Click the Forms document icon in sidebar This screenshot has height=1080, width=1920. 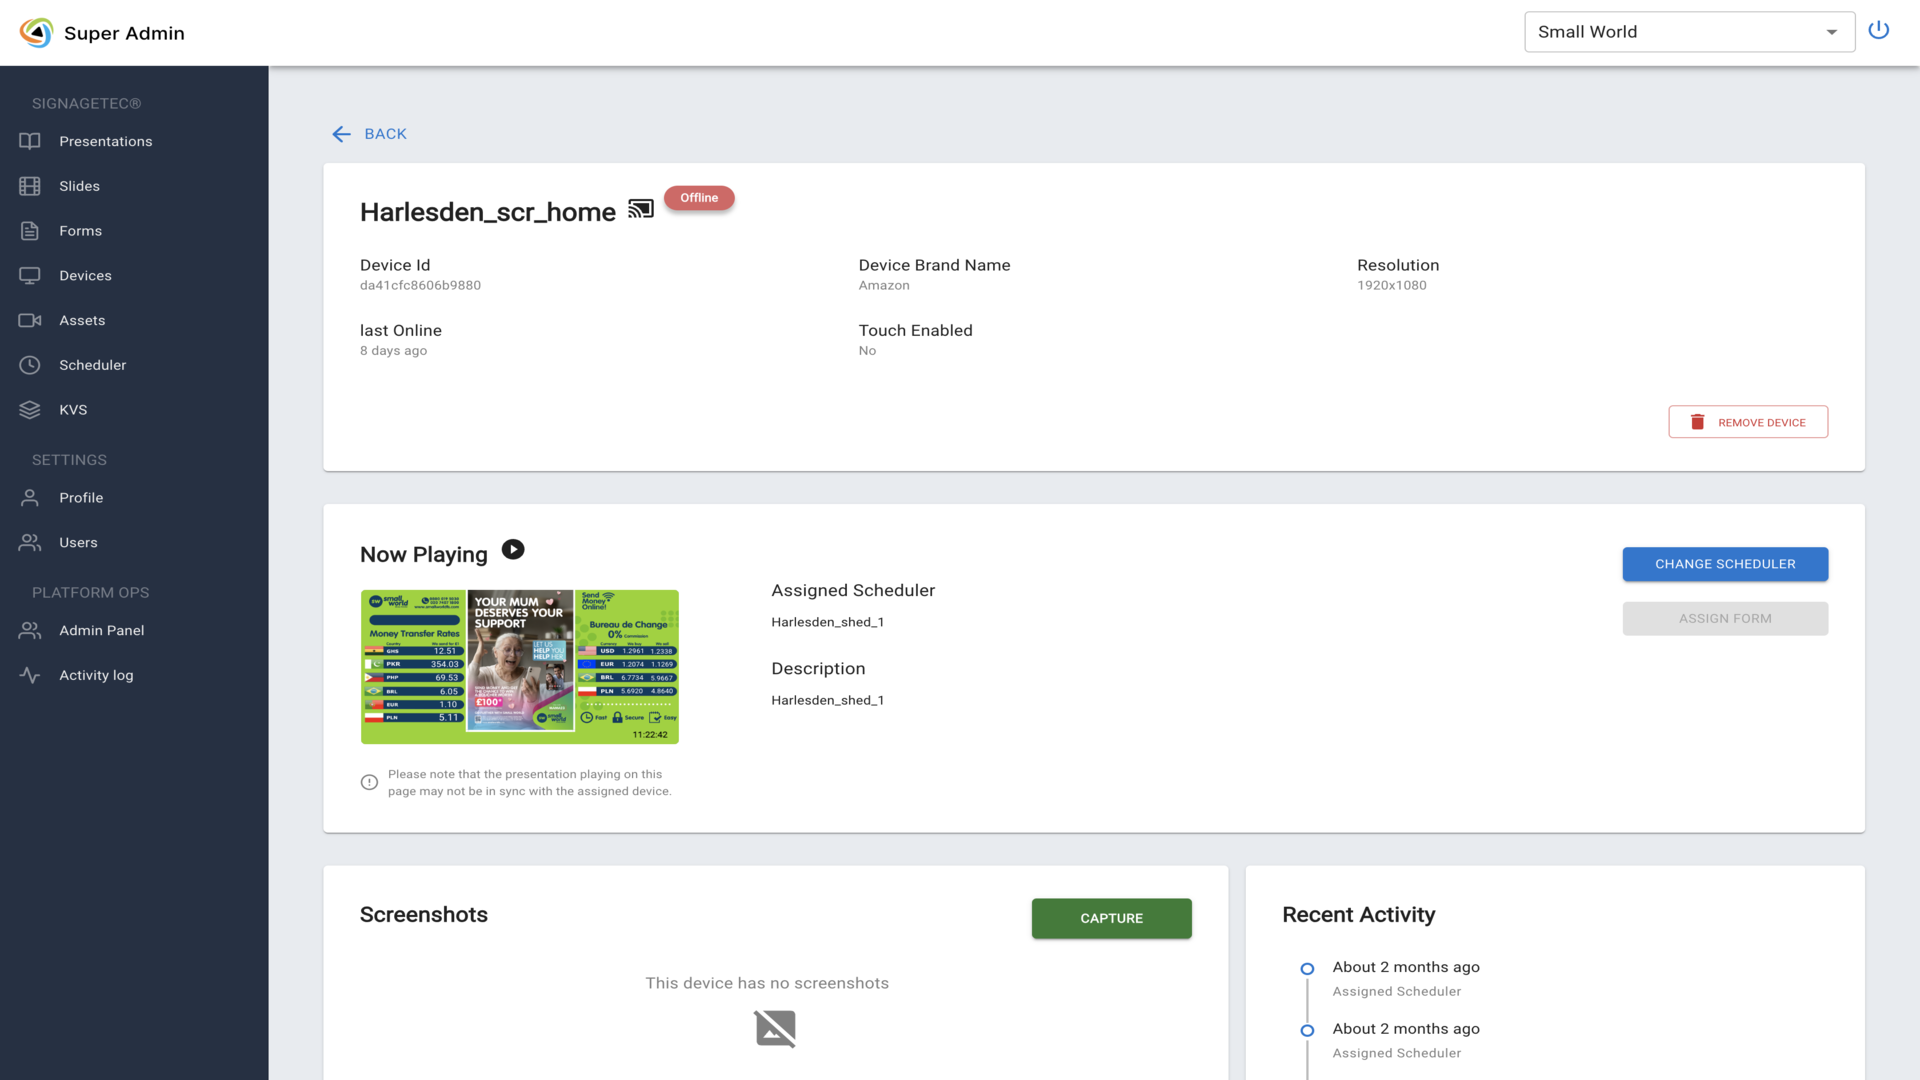click(x=30, y=231)
